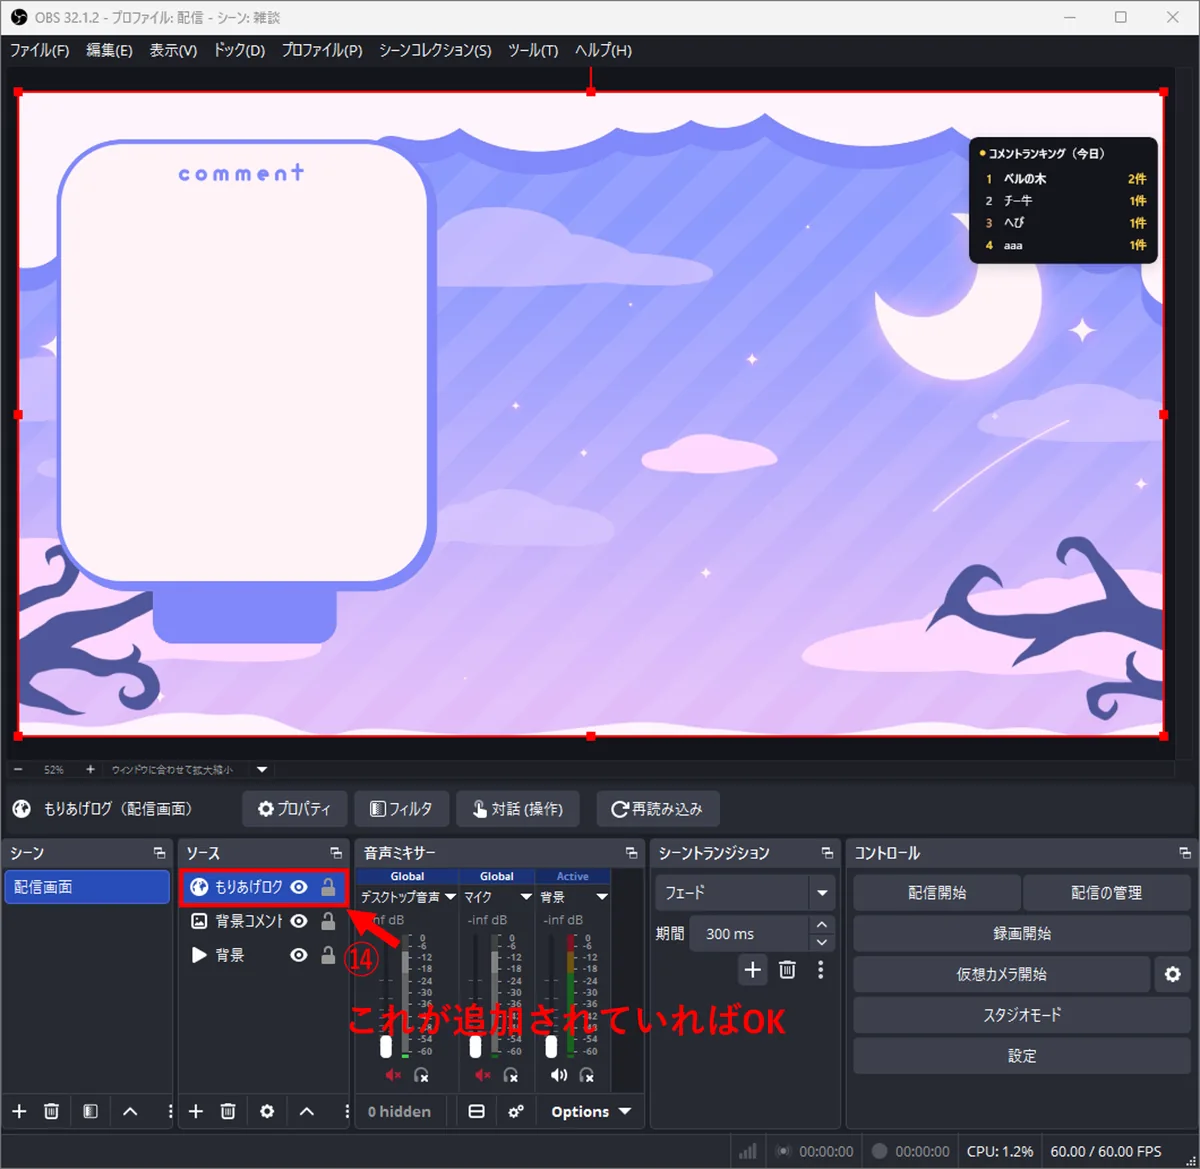Unlock the 背景 source lock
This screenshot has height=1169, width=1200.
[328, 955]
